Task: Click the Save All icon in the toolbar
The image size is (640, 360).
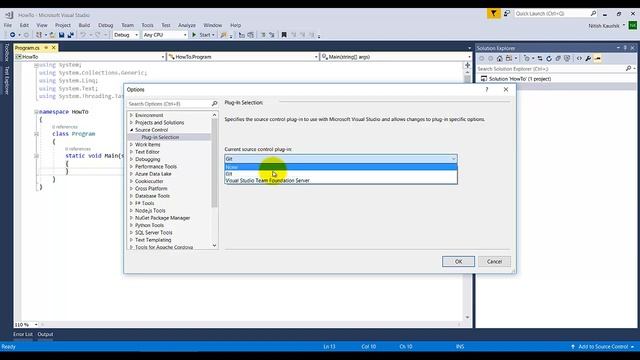Action: [70, 35]
